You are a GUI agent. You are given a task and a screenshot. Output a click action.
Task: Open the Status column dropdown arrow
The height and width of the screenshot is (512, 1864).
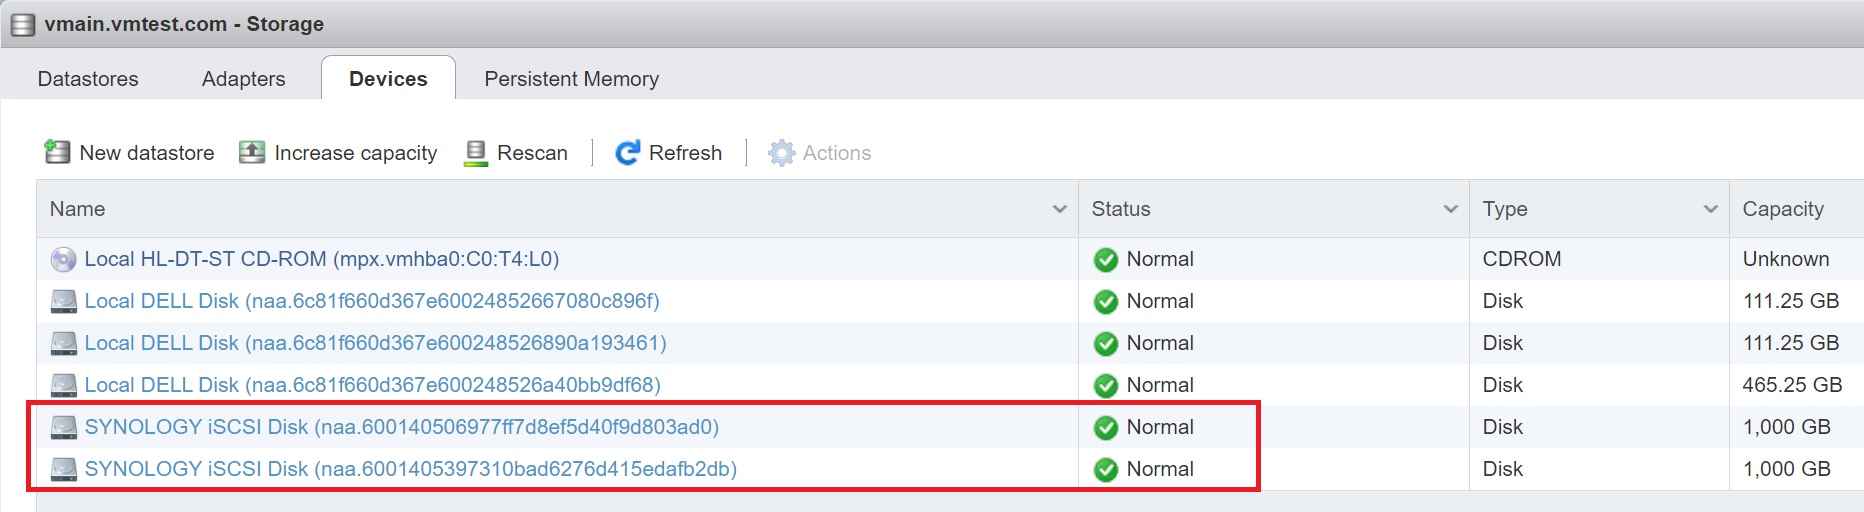[x=1450, y=209]
